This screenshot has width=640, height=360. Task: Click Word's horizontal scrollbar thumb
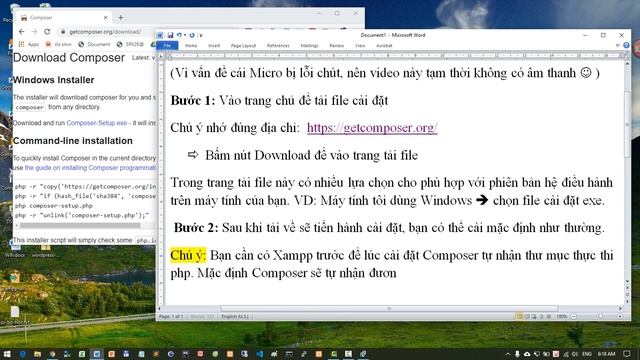tap(389, 309)
